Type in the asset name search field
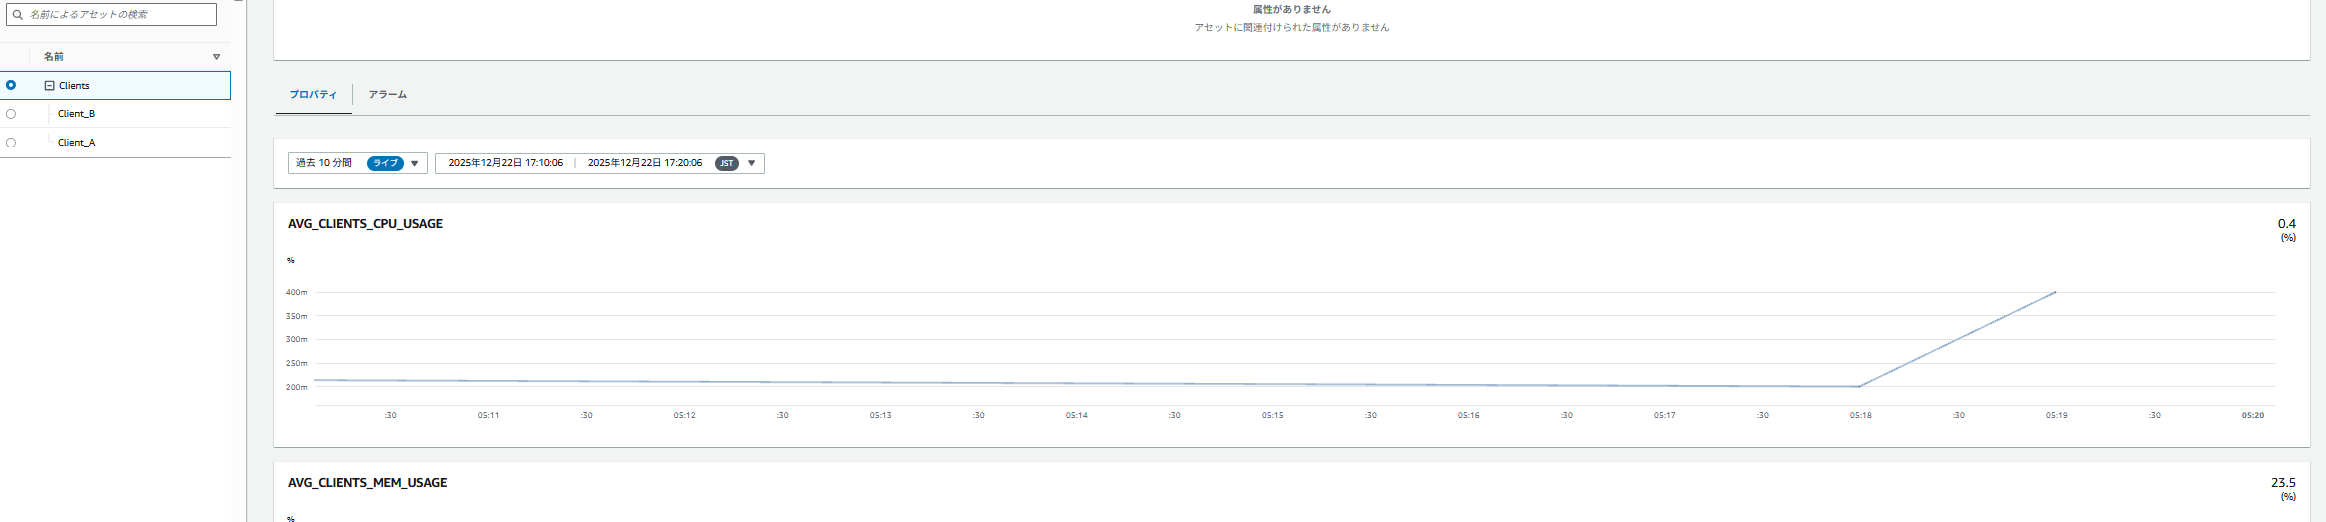The height and width of the screenshot is (522, 2326). [x=120, y=15]
